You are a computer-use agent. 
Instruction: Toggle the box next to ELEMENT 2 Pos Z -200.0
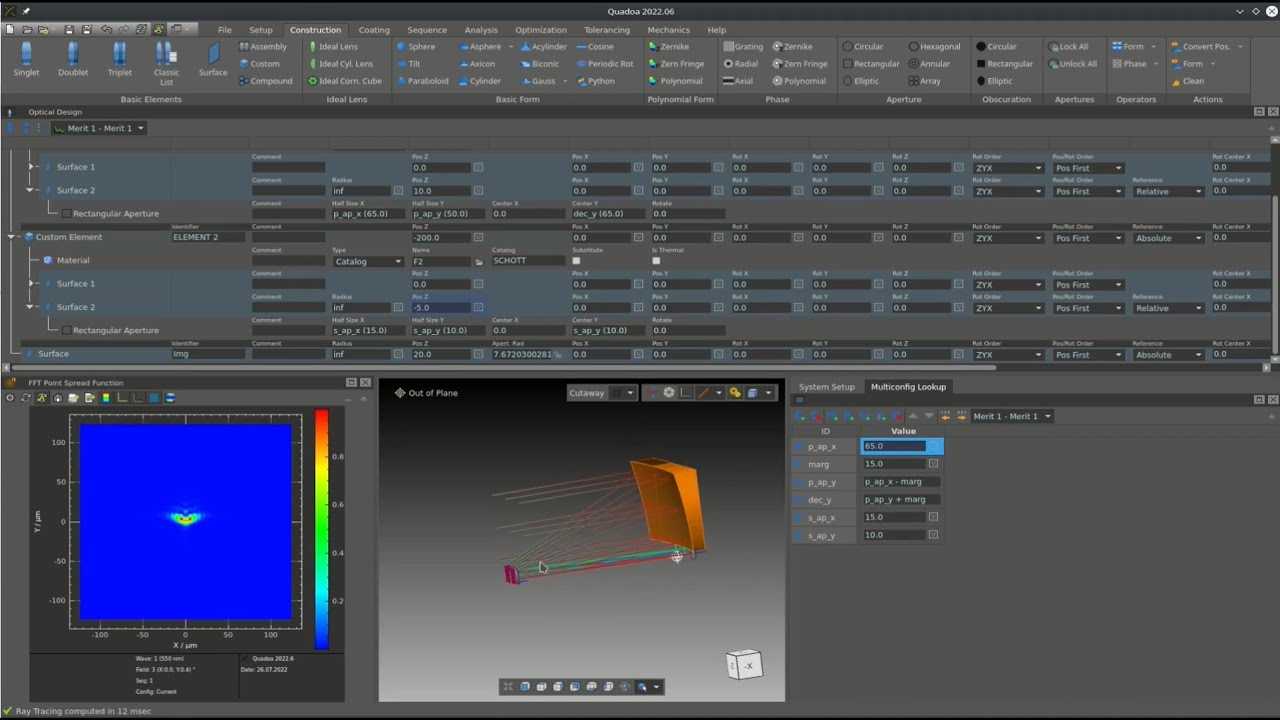[x=478, y=237]
